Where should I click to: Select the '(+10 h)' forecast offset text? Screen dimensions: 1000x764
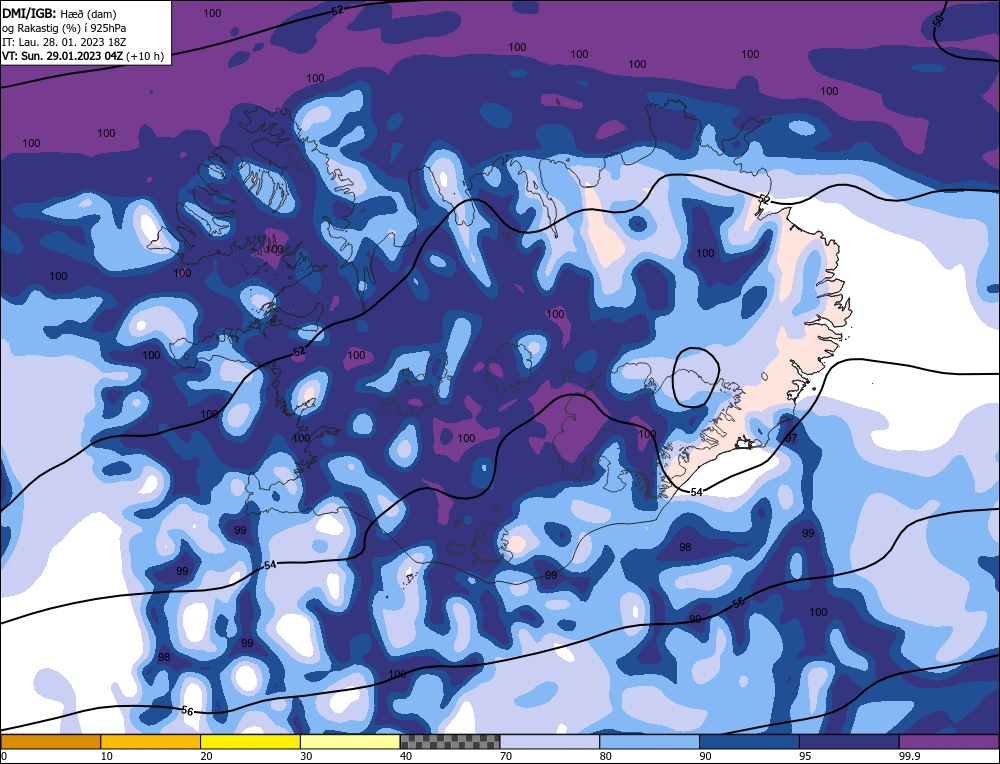[145, 56]
